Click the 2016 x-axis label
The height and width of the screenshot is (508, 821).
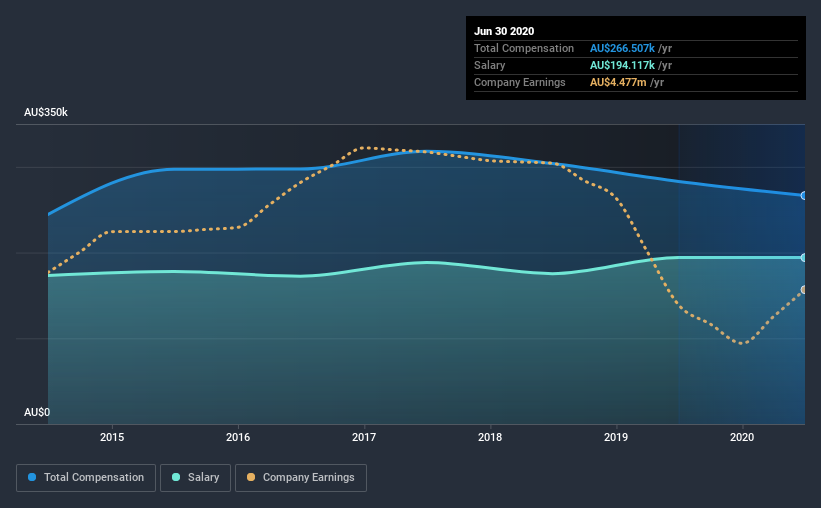pos(238,437)
